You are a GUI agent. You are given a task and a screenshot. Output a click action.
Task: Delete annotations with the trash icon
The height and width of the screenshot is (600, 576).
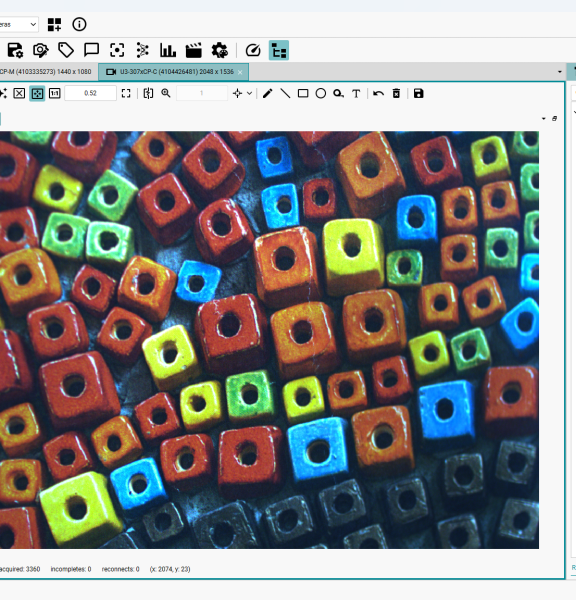tap(396, 93)
